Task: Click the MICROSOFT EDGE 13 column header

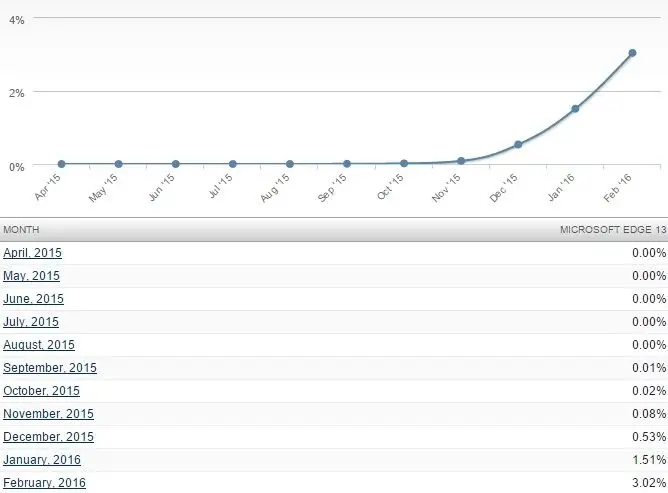Action: (x=613, y=230)
